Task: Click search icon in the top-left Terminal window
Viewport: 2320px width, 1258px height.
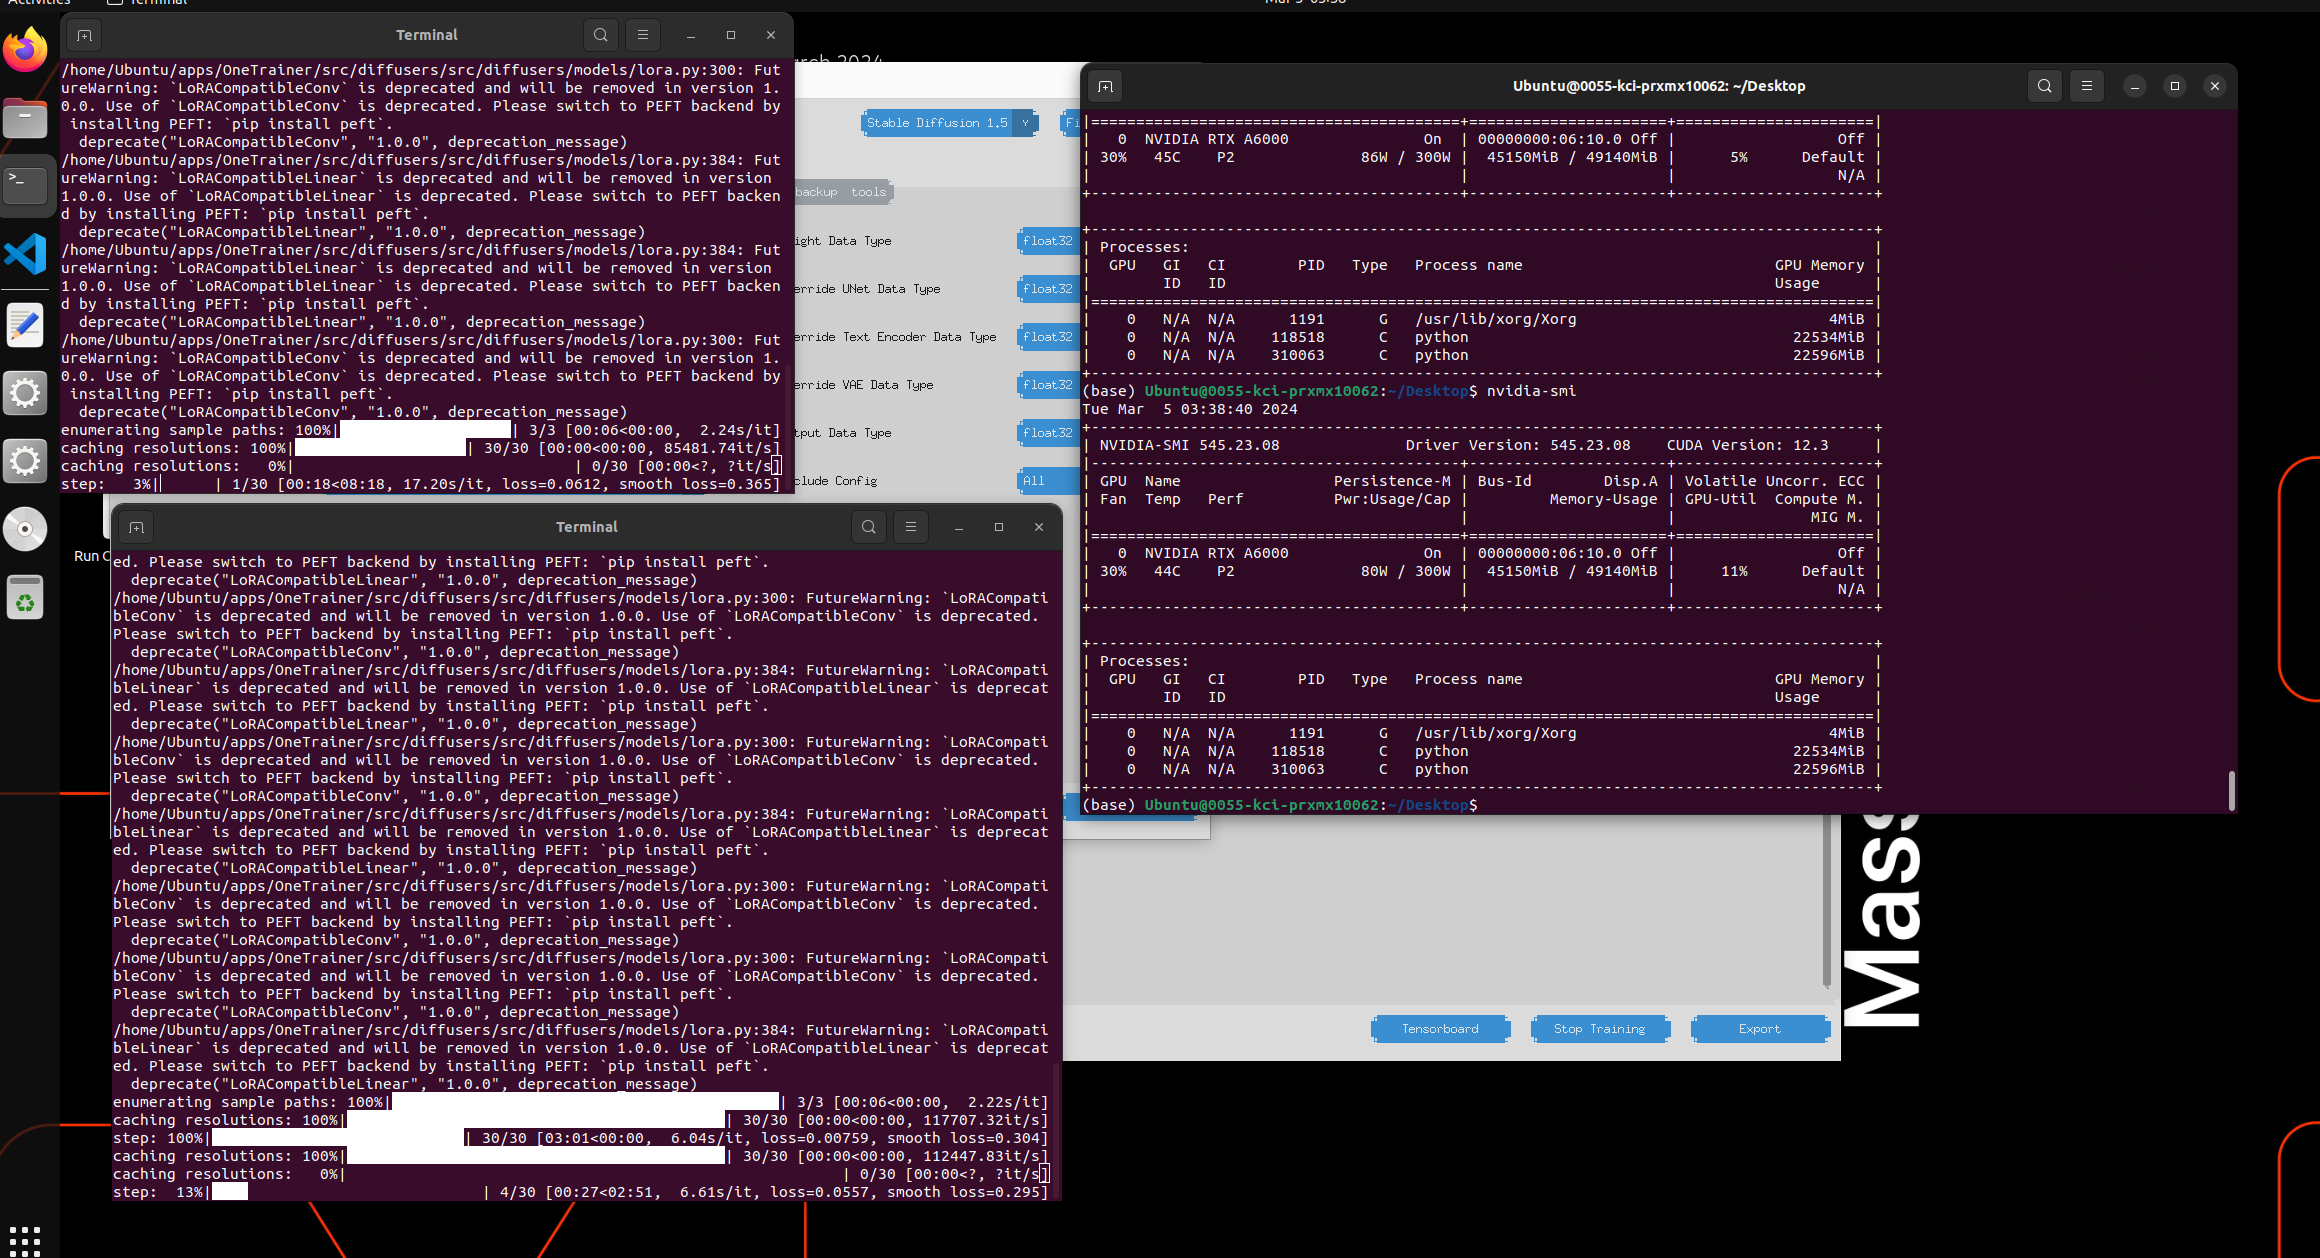Action: (600, 35)
